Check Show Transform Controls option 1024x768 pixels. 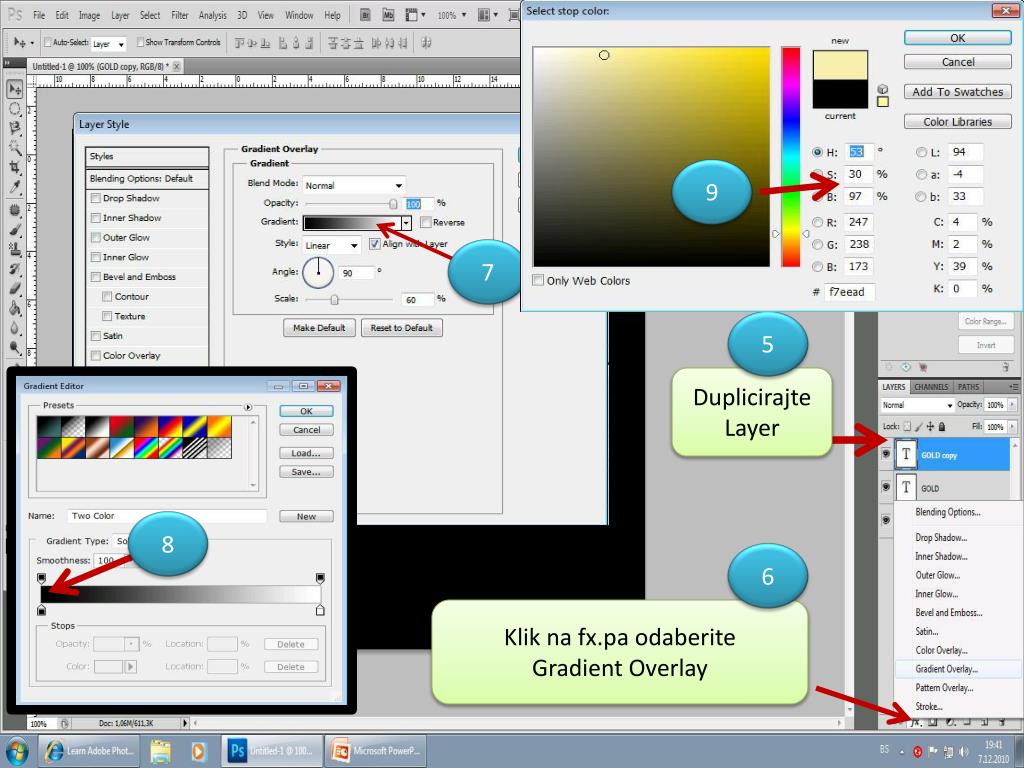(x=140, y=42)
